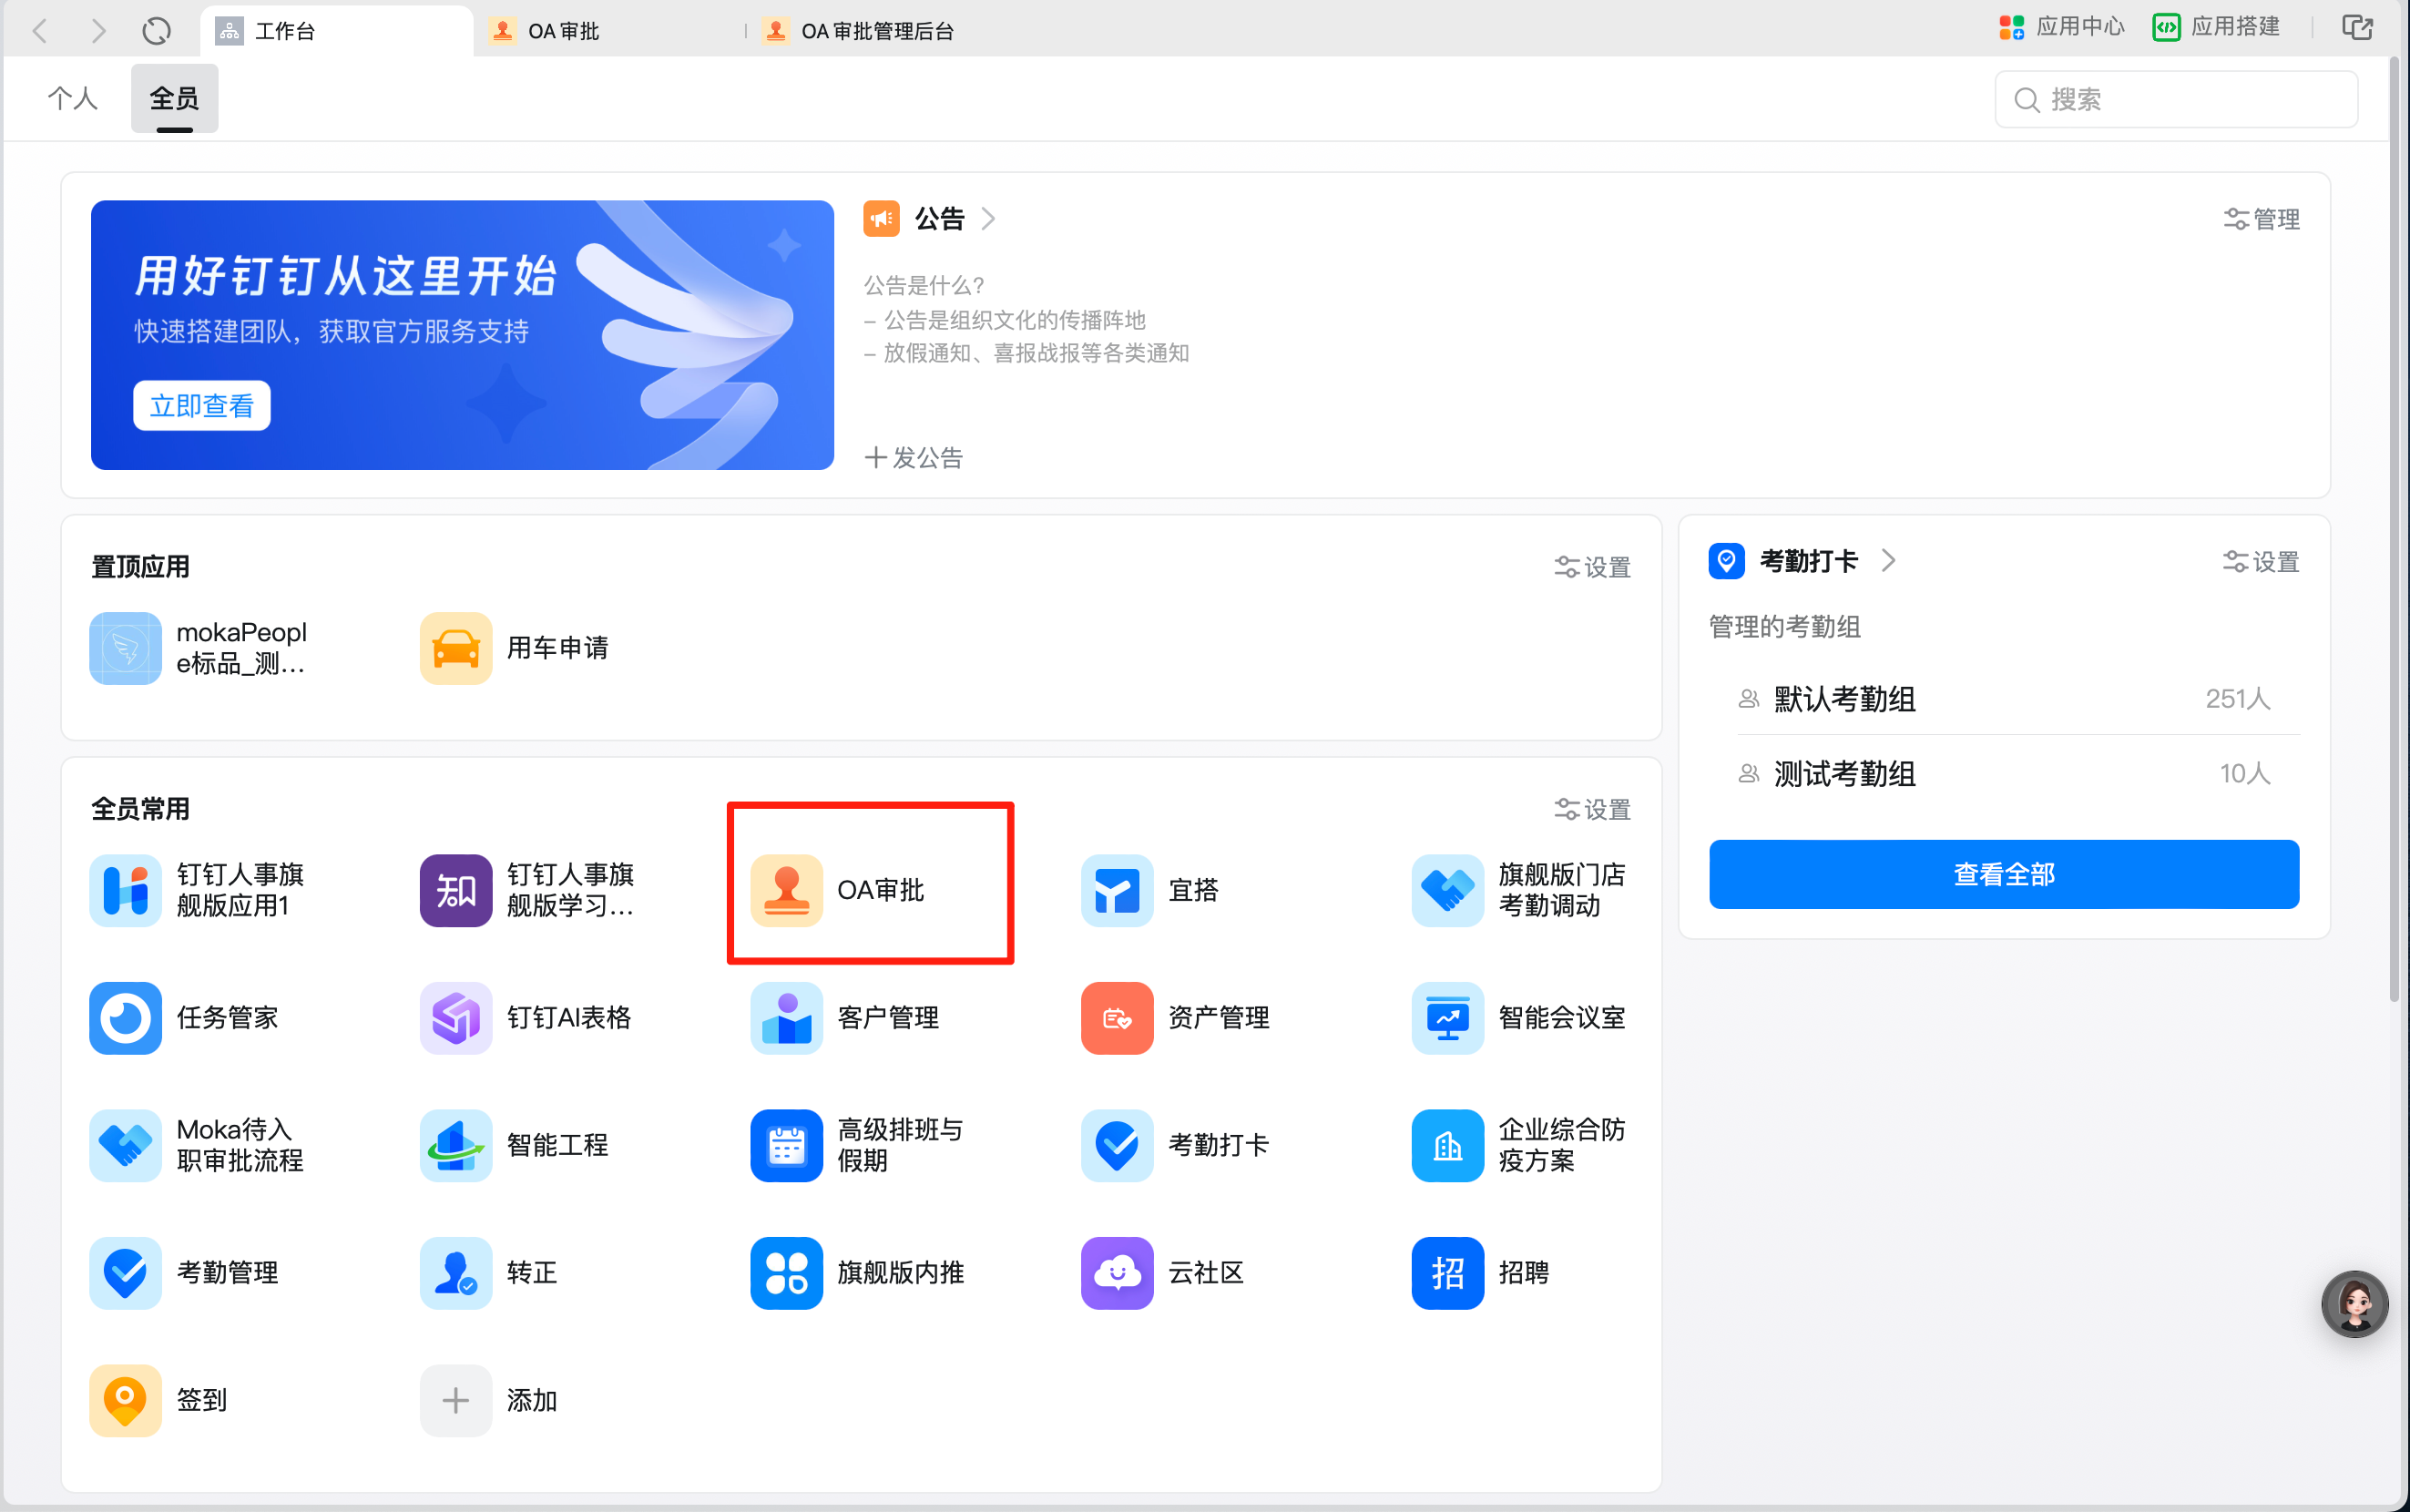
Task: Open pinned mokaPeople标品 app
Action: (x=198, y=648)
